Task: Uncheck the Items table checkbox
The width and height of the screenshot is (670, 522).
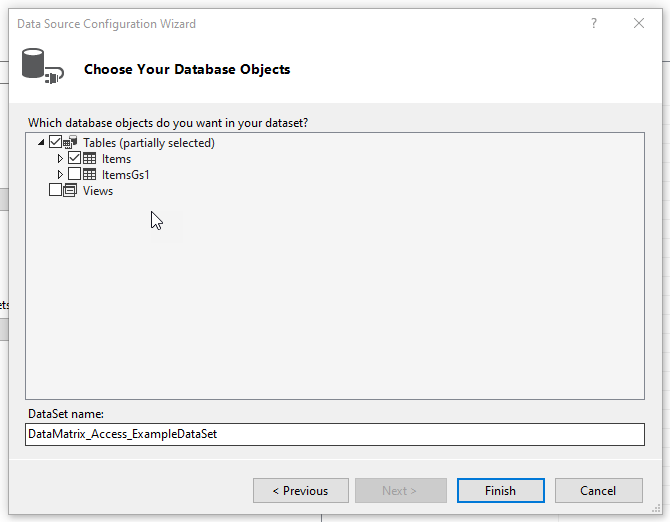Action: 74,158
